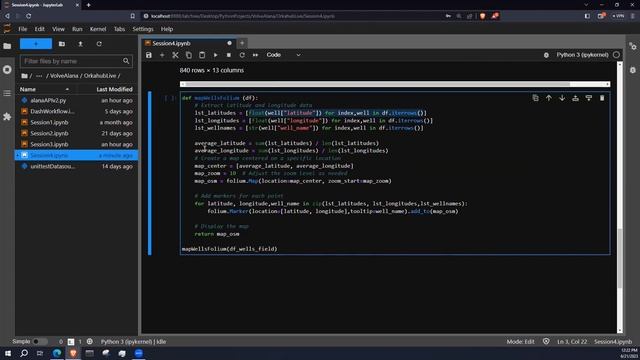Move the cell up
The image size is (640, 360).
coord(549,98)
